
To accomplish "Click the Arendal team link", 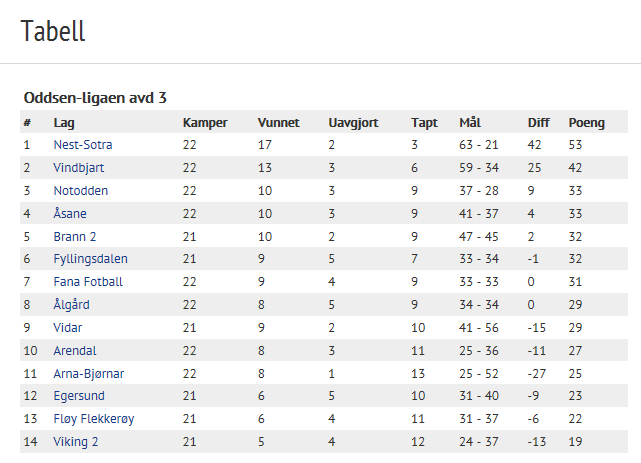I will [x=76, y=350].
